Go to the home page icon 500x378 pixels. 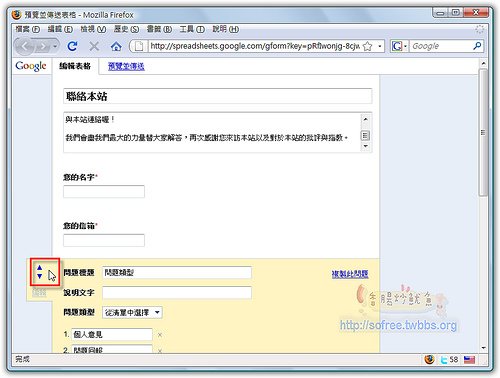[x=116, y=46]
